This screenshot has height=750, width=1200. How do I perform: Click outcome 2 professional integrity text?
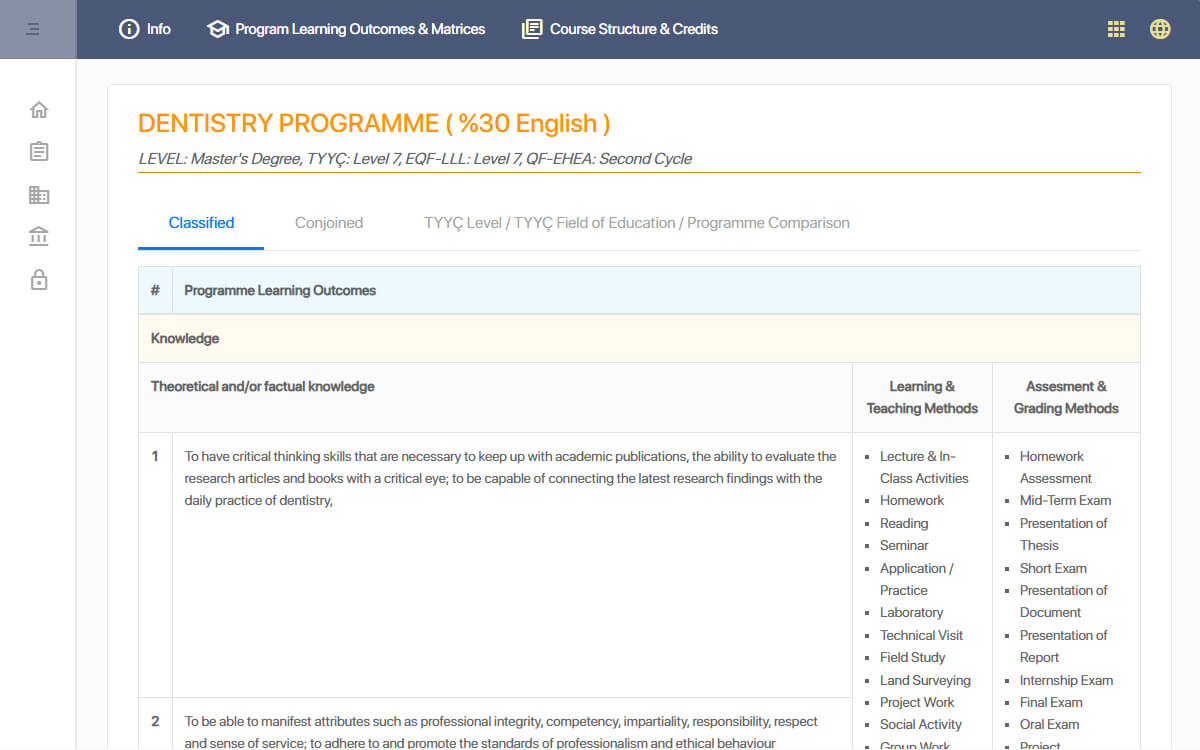(501, 732)
